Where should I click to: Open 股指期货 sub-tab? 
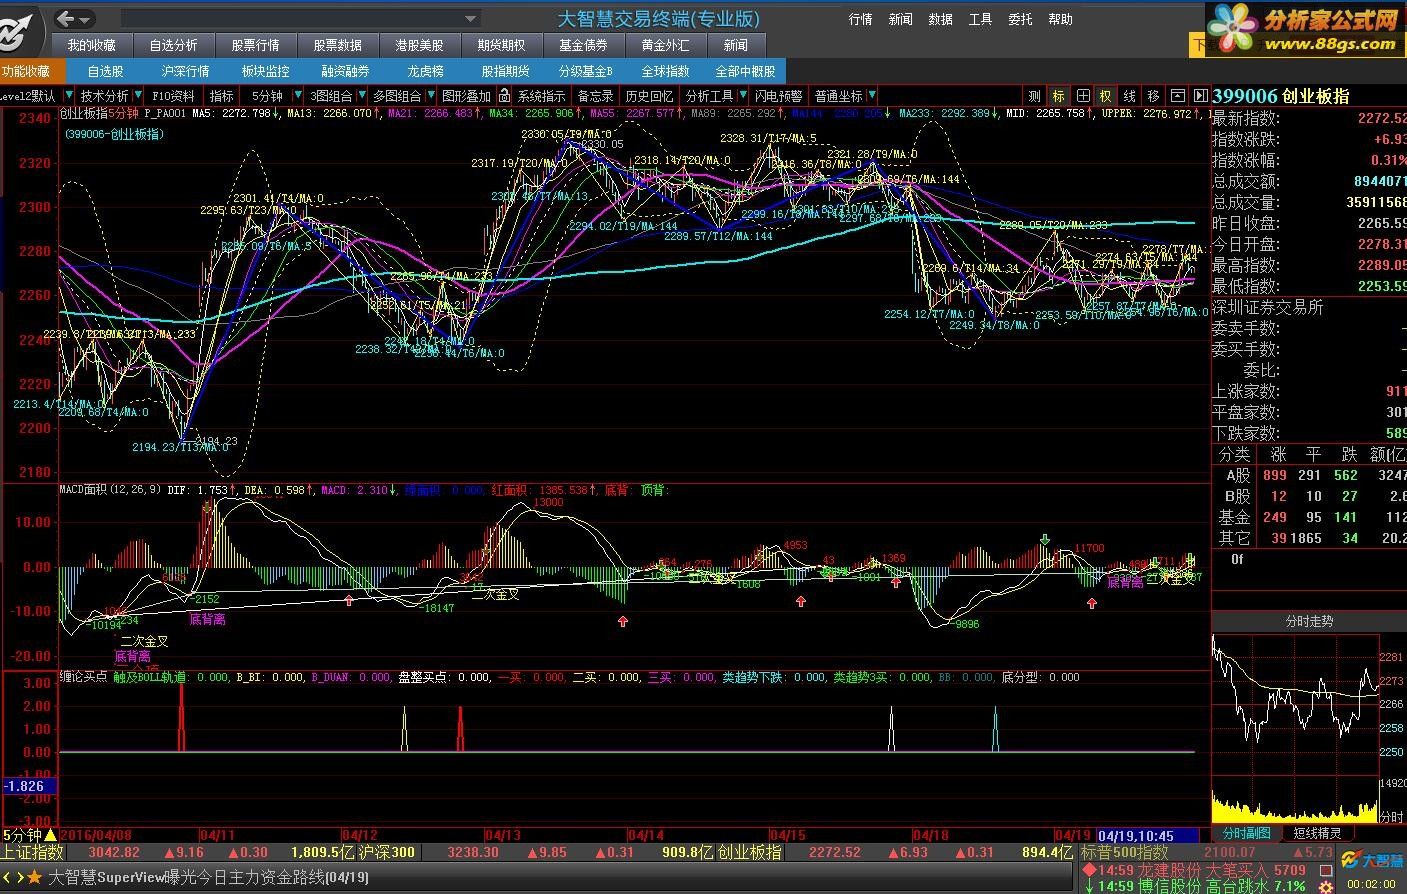(x=506, y=71)
